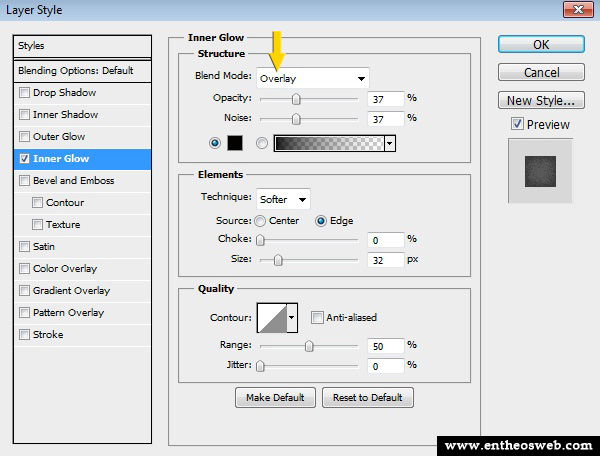Enable the Drop Shadow checkbox
The width and height of the screenshot is (600, 456).
(x=24, y=93)
